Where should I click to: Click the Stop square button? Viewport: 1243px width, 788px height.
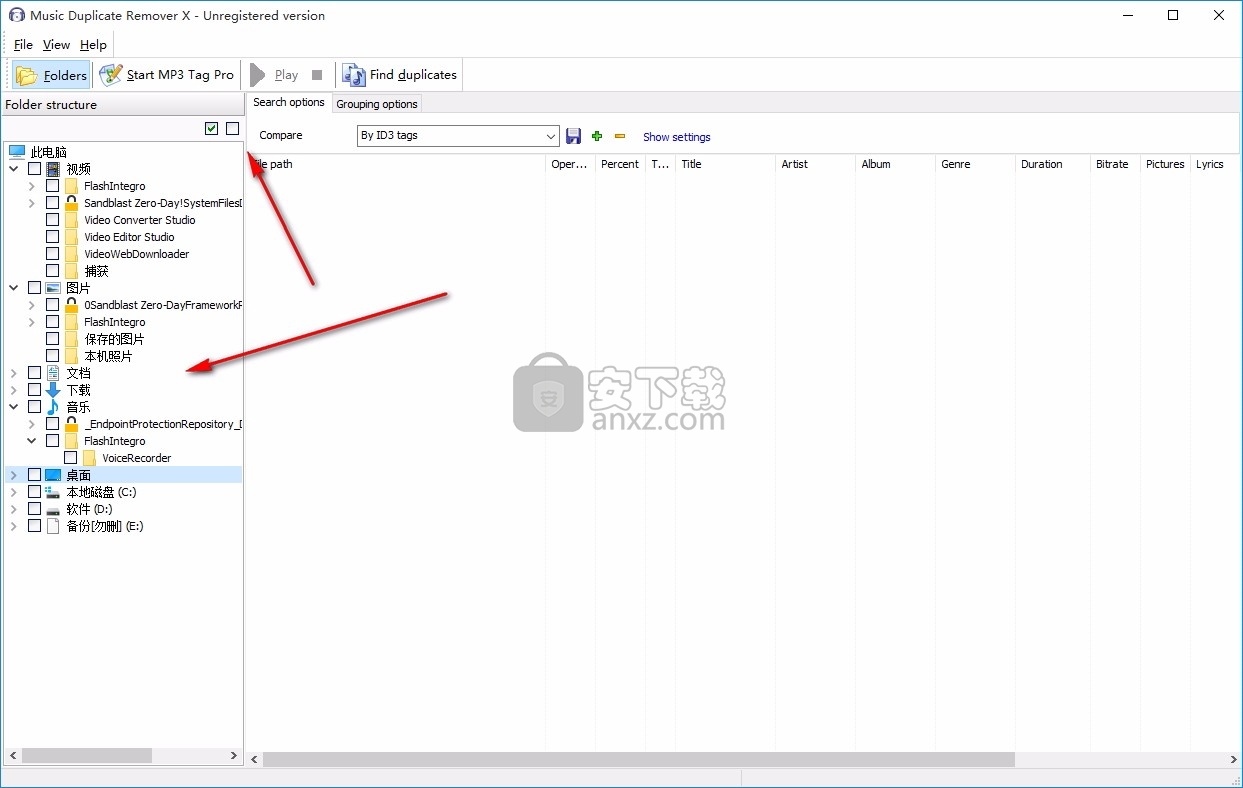coord(317,75)
